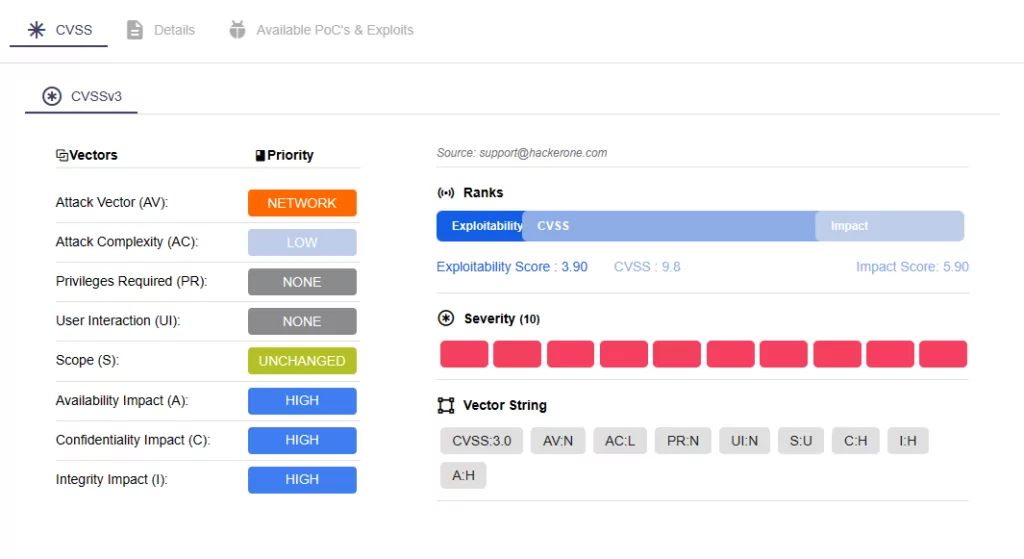This screenshot has height=559, width=1024.
Task: Click the document icon beside Details
Action: [135, 30]
